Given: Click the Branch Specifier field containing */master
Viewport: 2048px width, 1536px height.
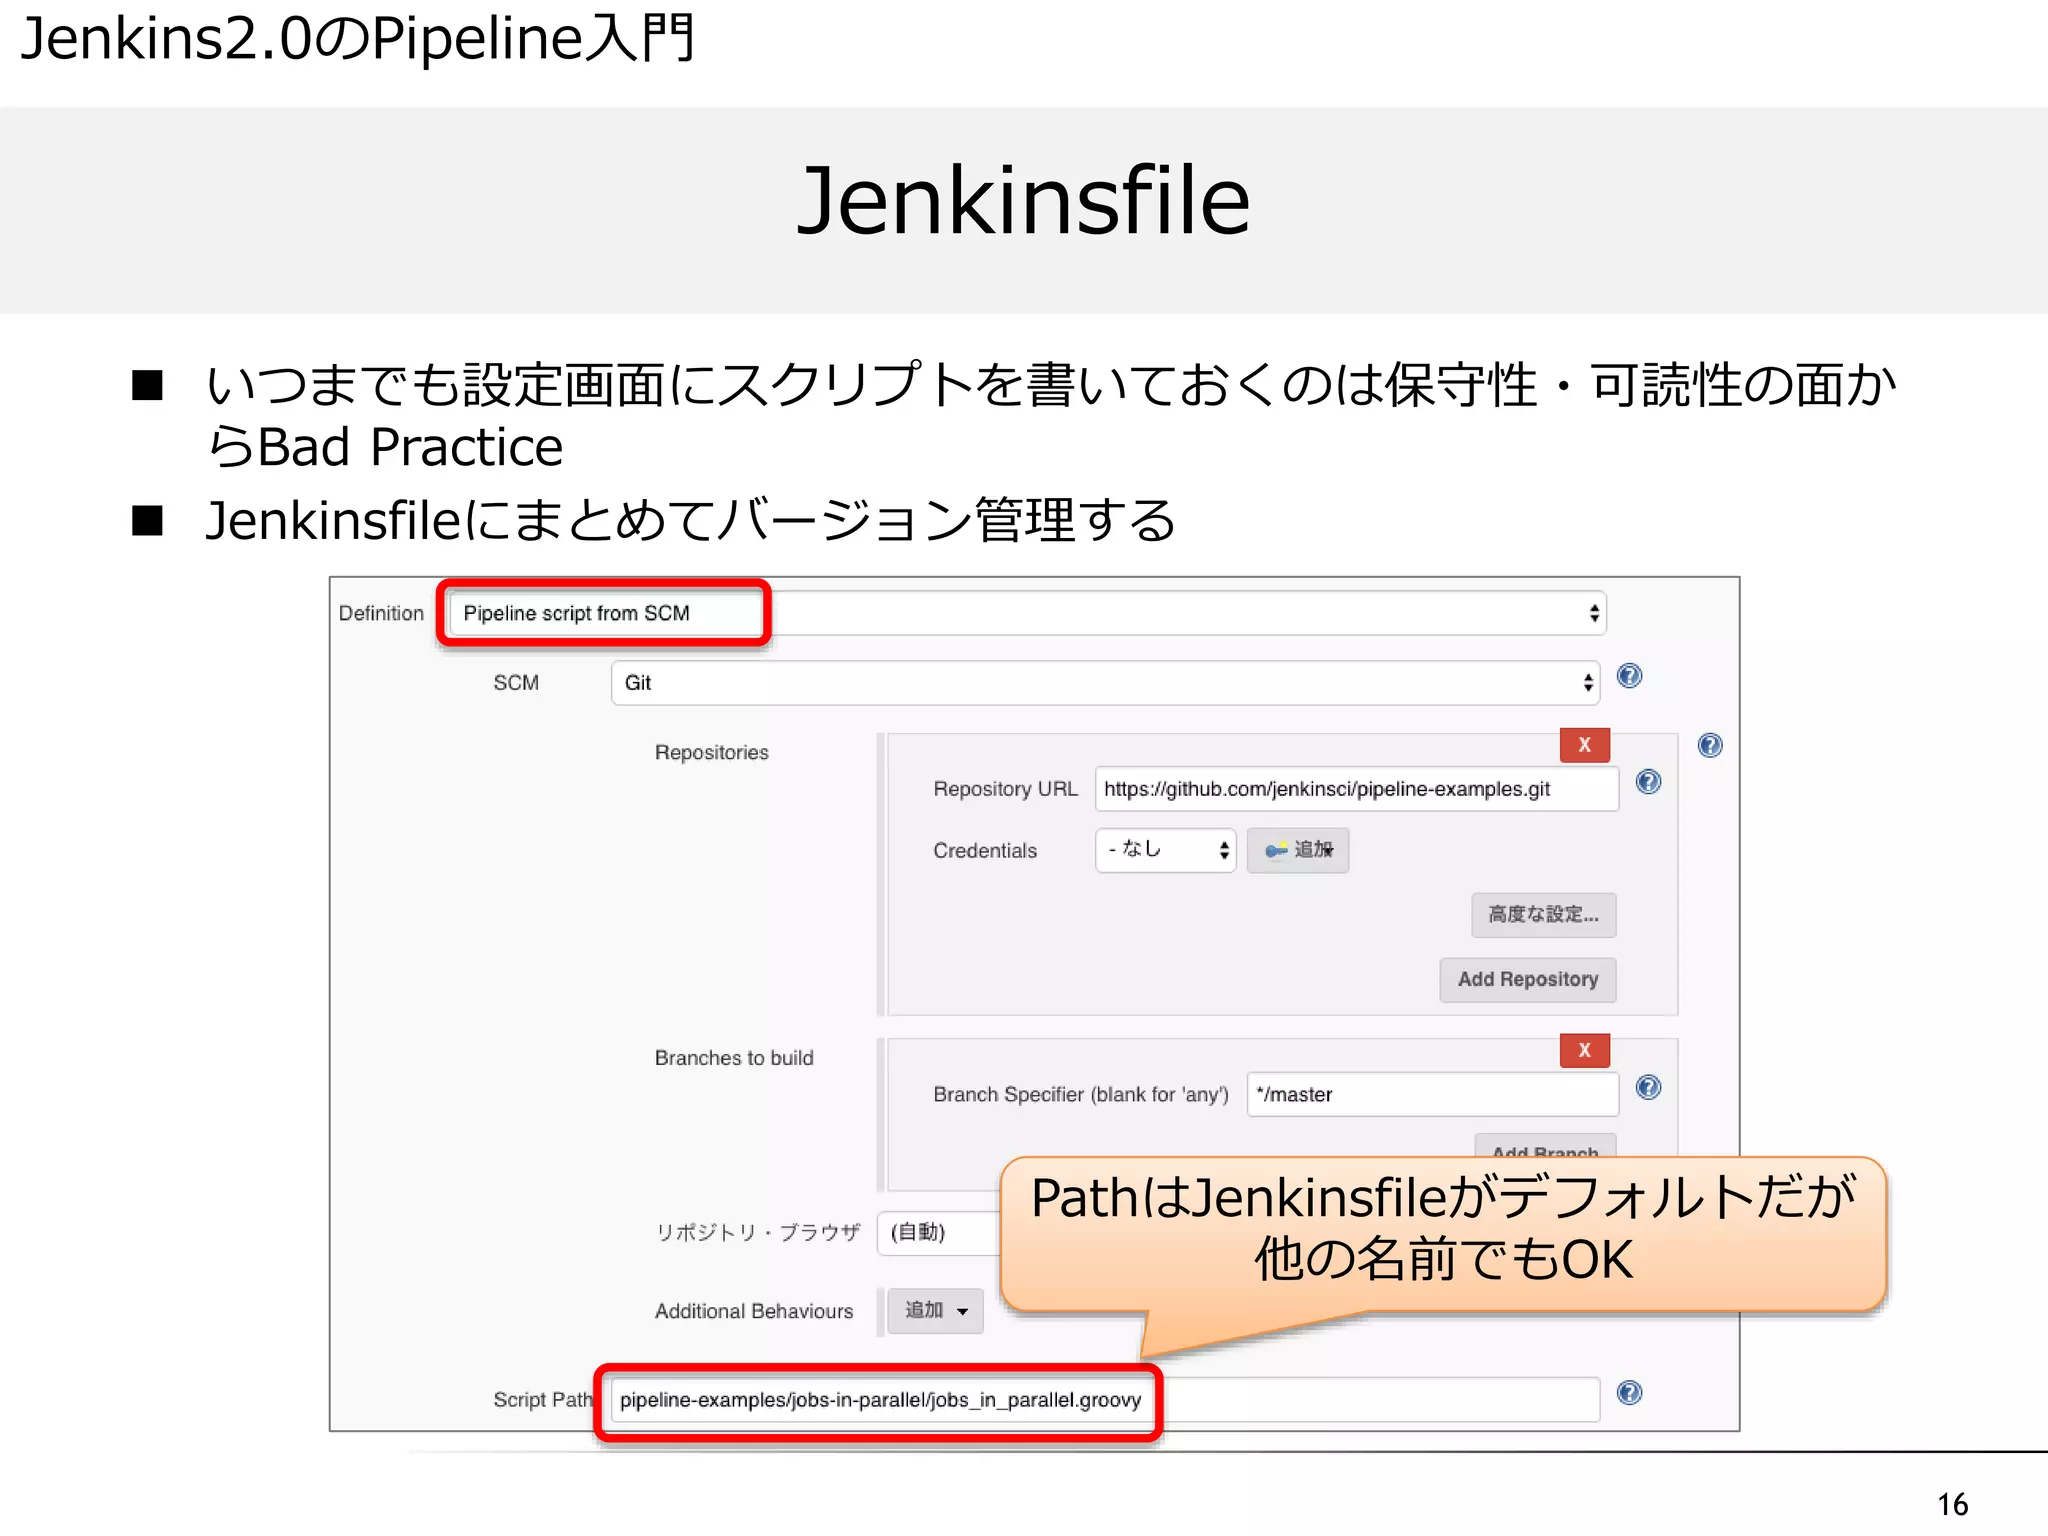Looking at the screenshot, I should pyautogui.click(x=1432, y=1095).
